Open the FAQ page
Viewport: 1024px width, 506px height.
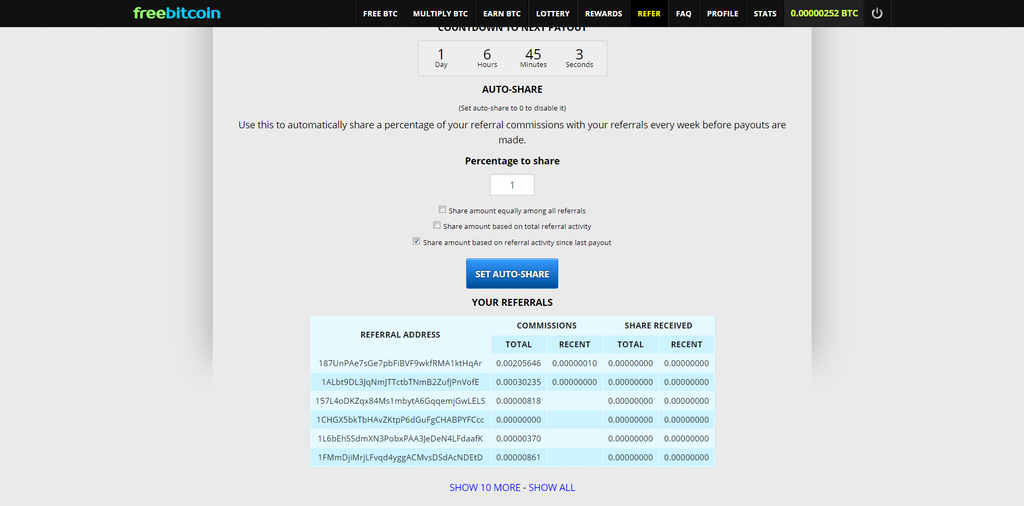[x=684, y=13]
